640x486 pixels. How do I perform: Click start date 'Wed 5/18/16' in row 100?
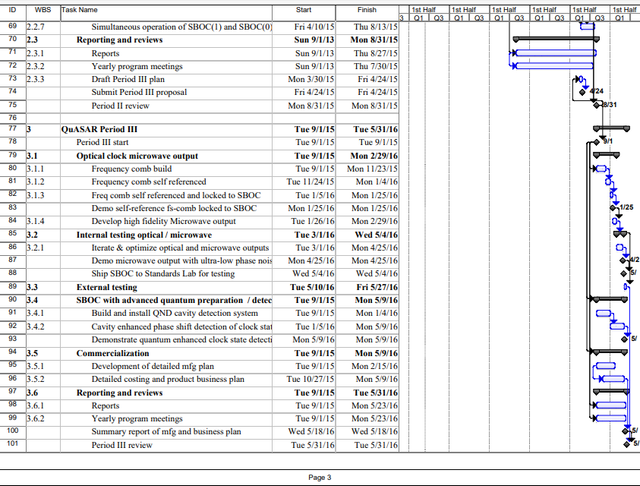tap(311, 432)
